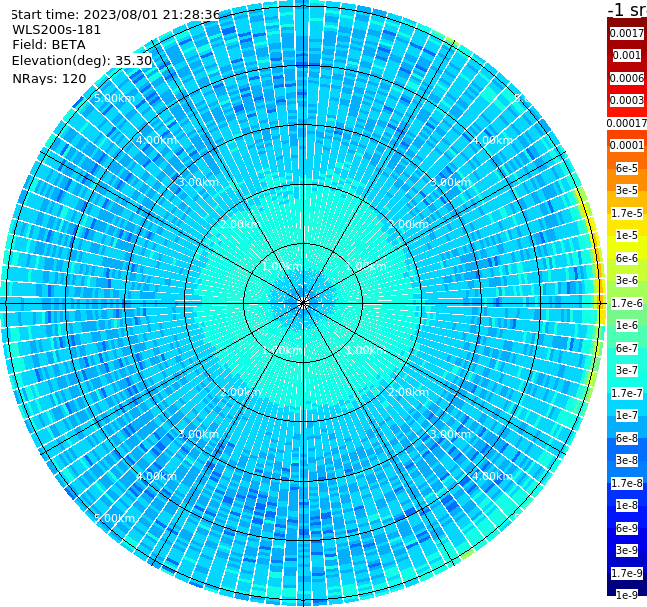
Task: Select the northeast 3.00km ring label
Action: [451, 182]
